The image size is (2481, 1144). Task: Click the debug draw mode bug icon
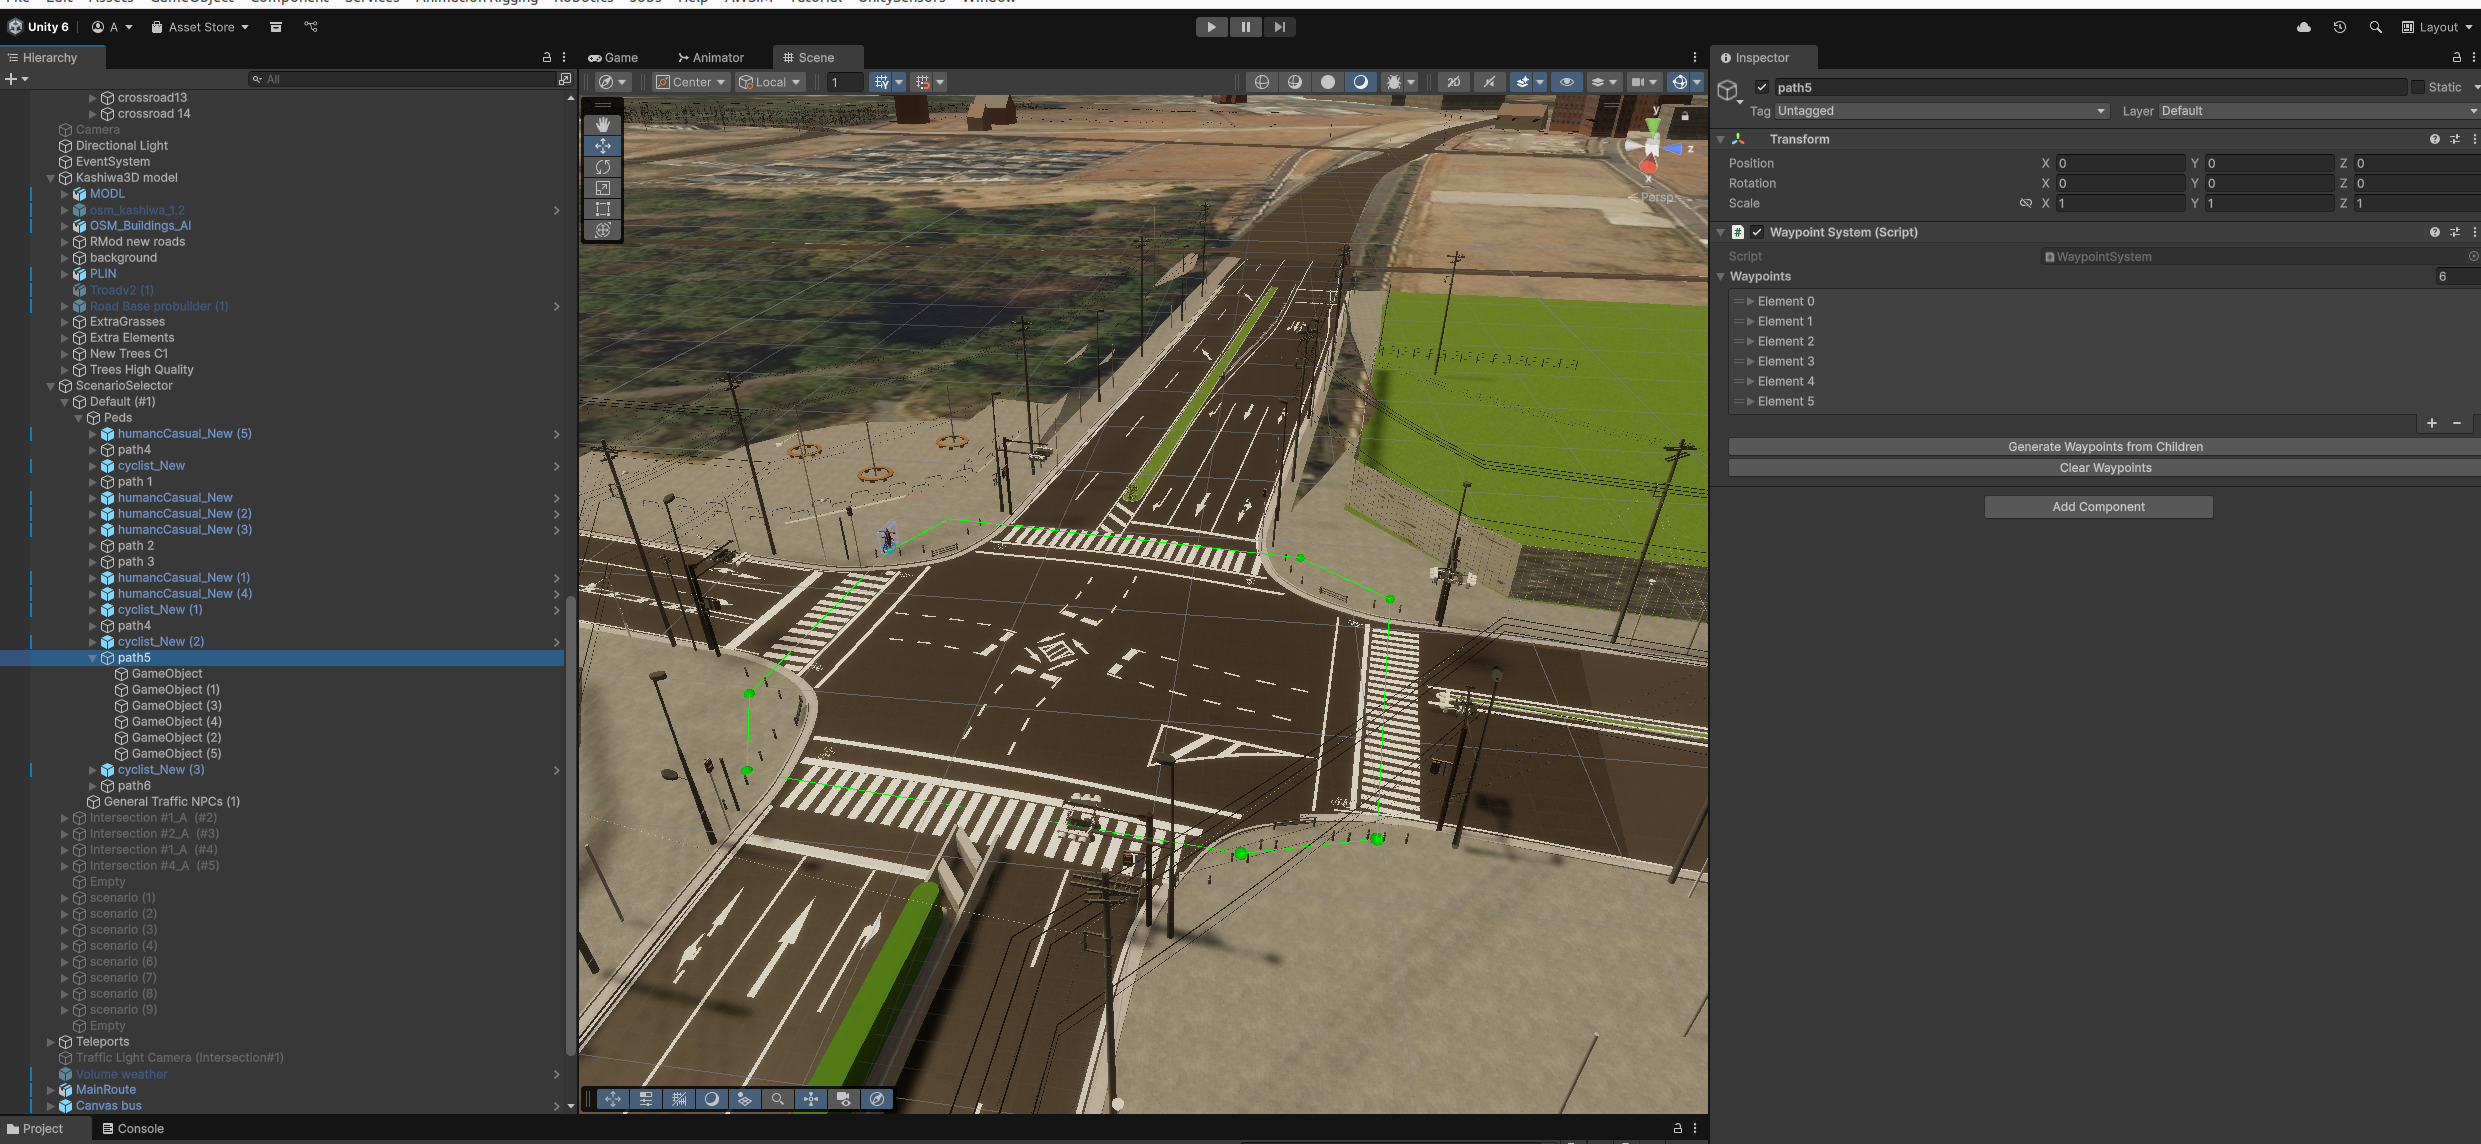[1393, 82]
